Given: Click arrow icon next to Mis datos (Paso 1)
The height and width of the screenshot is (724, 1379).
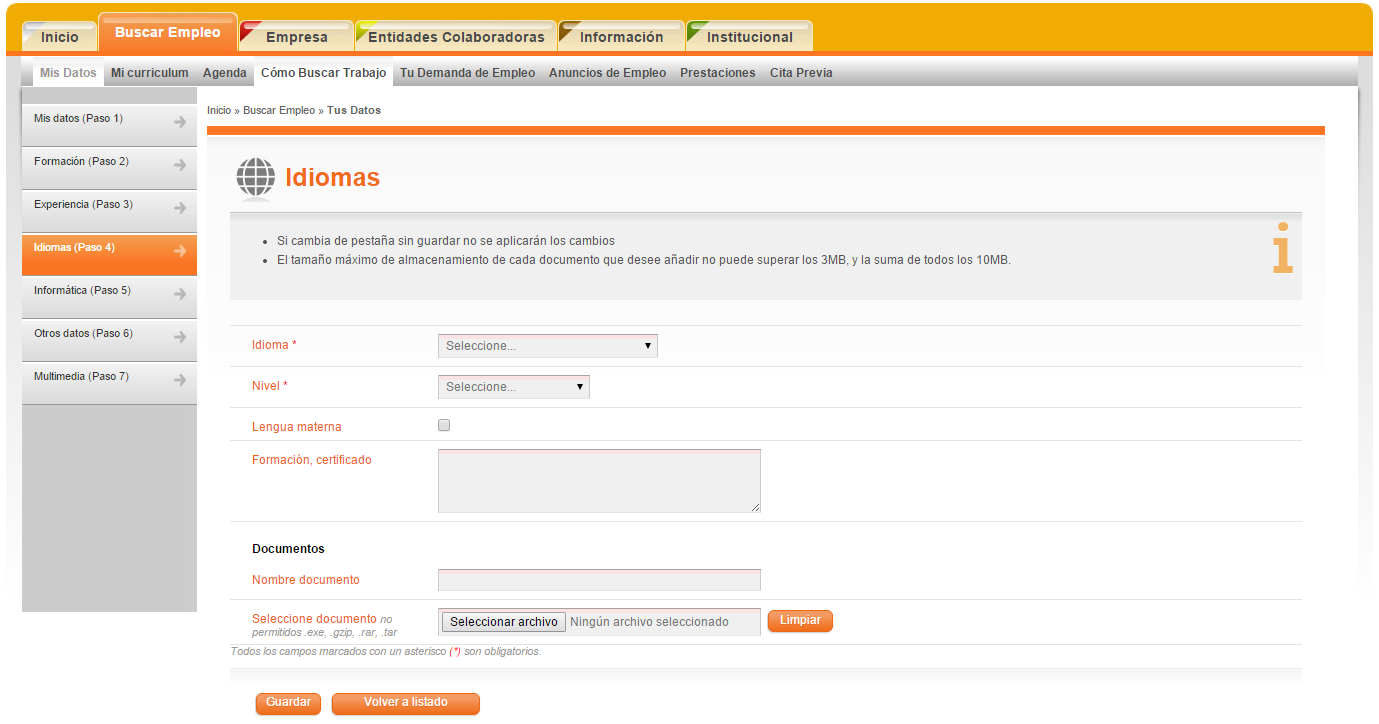Looking at the screenshot, I should [x=180, y=122].
